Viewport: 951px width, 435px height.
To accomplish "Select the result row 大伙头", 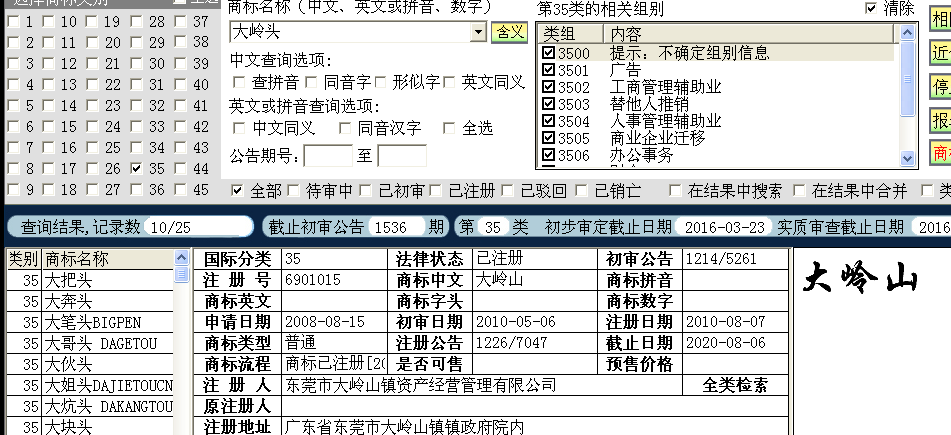I will [x=90, y=365].
